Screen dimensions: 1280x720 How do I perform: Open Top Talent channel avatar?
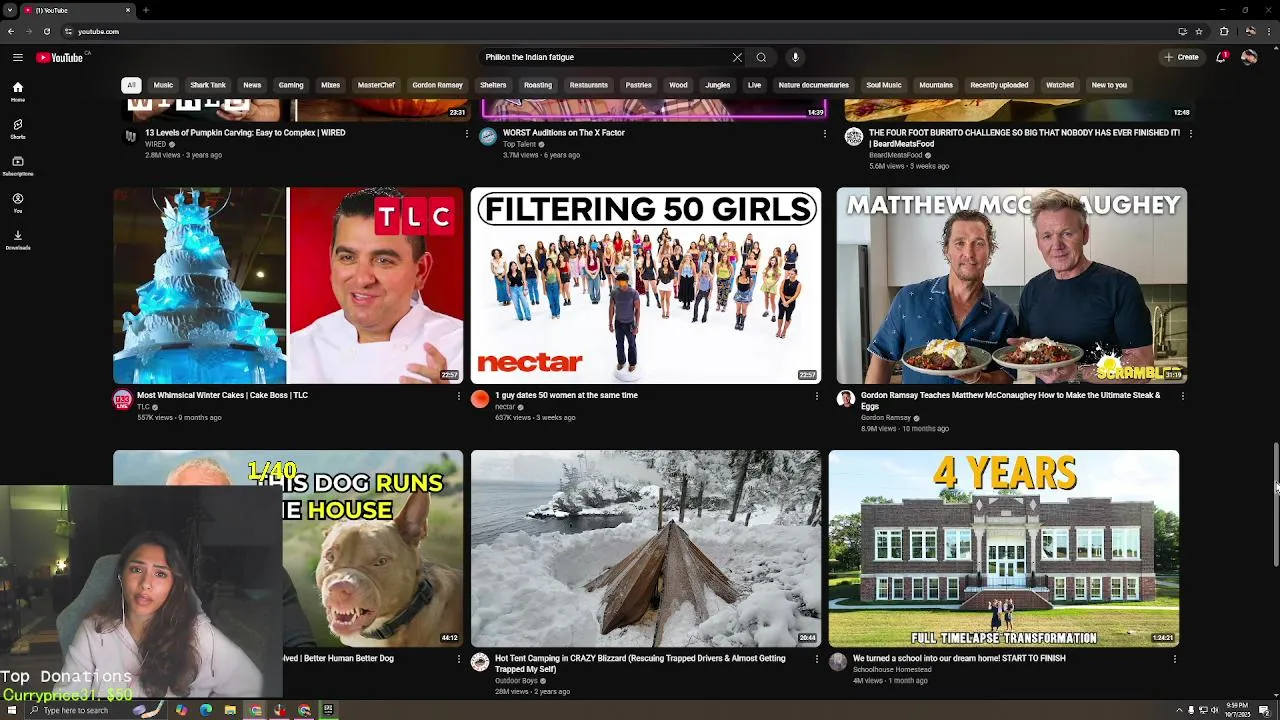[x=488, y=137]
